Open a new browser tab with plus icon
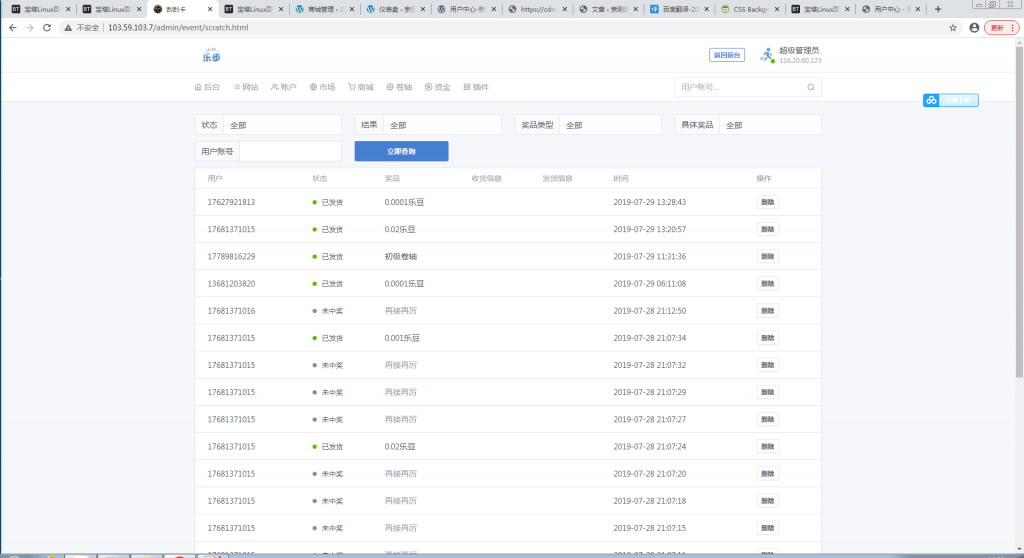The height and width of the screenshot is (558, 1024). [x=937, y=9]
